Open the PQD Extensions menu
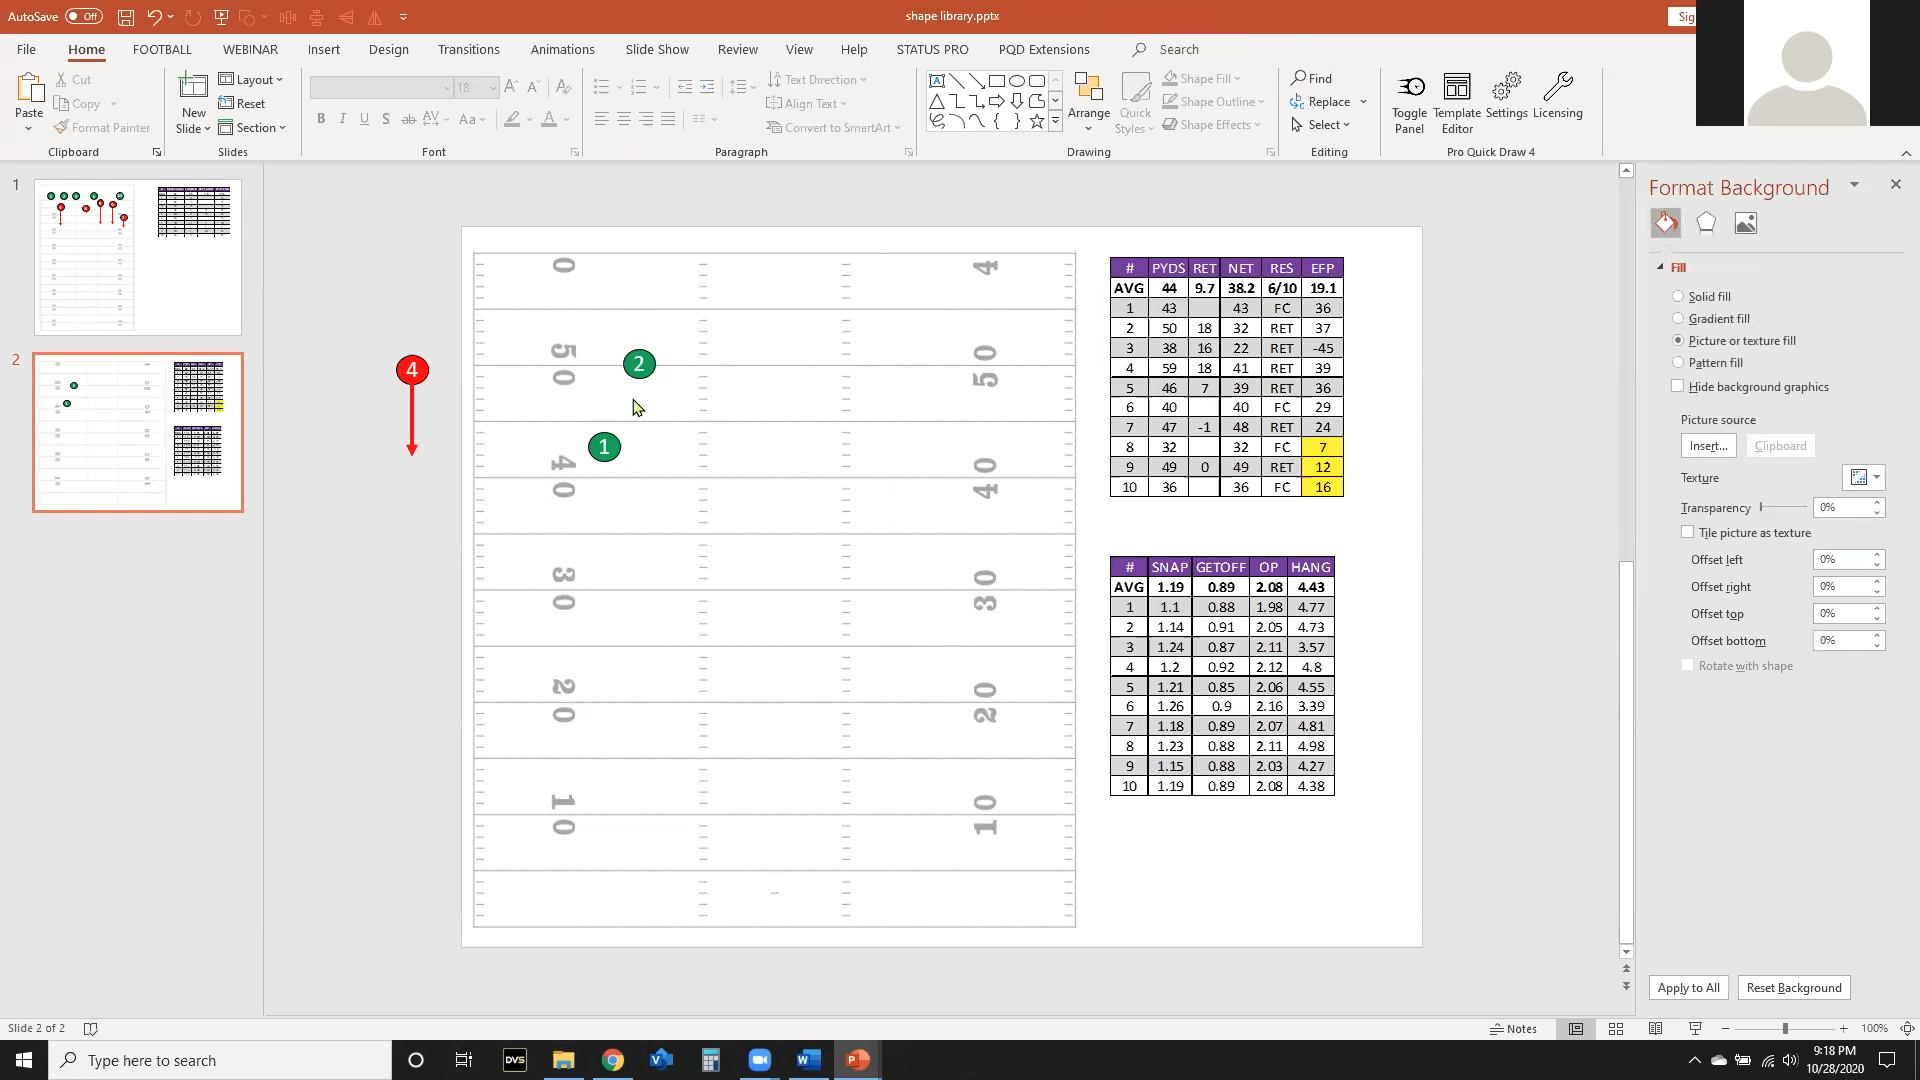 point(1044,49)
